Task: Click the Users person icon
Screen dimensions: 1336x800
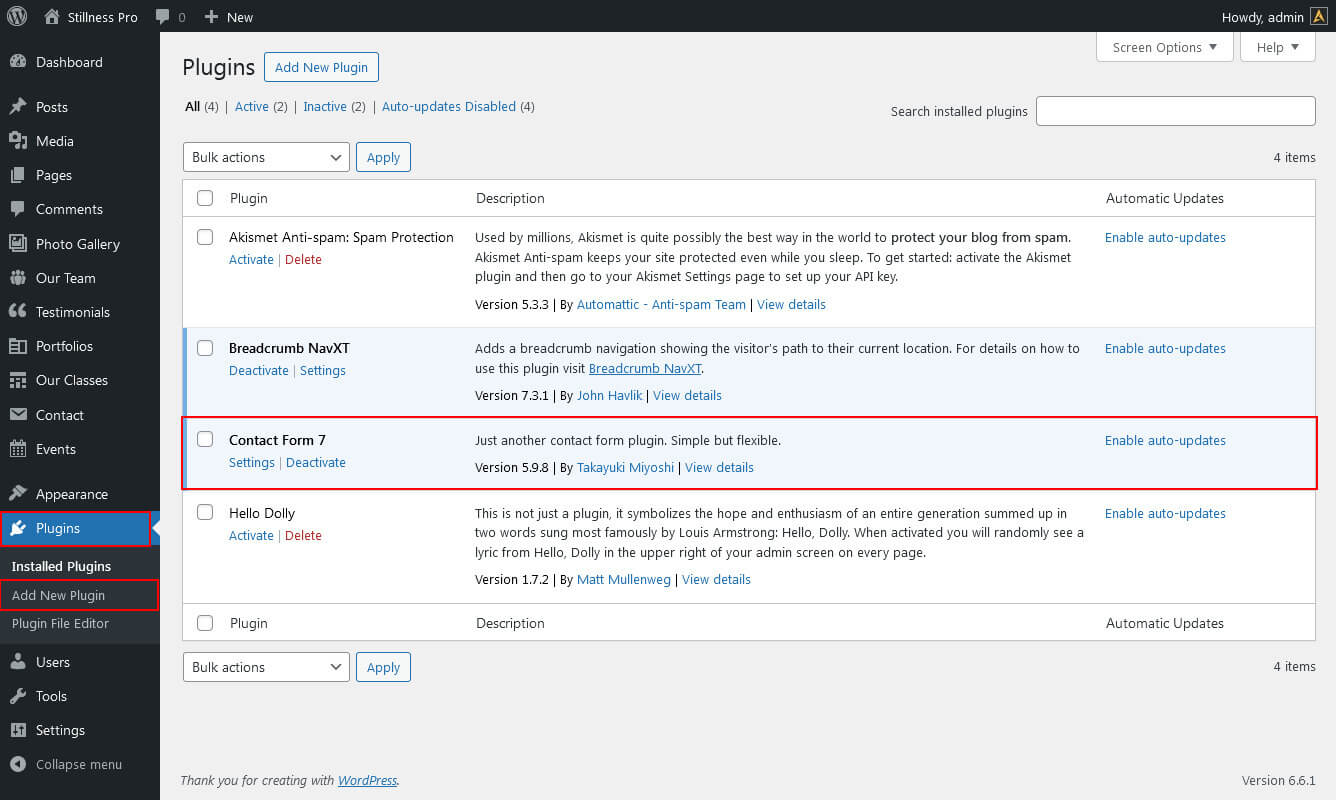Action: 18,662
